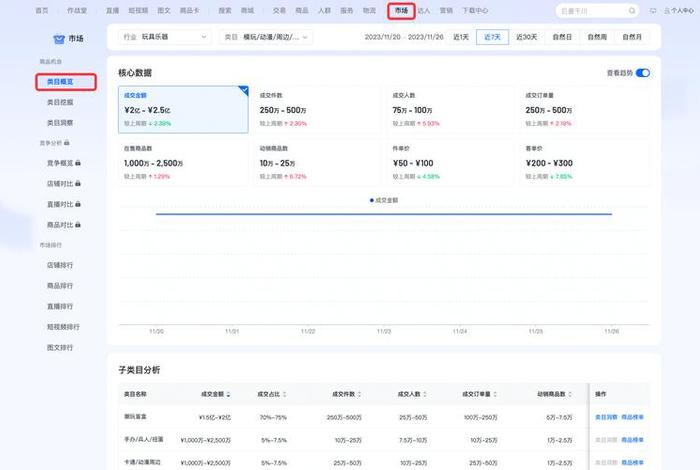This screenshot has height=470, width=700.
Task: Sort the table by 成交订单量 column arrows
Action: [x=495, y=395]
